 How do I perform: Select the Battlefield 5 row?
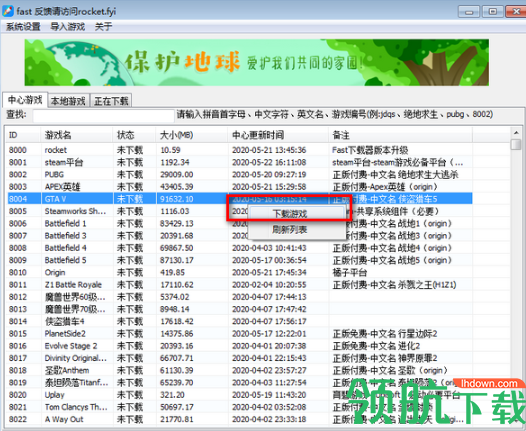coord(240,260)
